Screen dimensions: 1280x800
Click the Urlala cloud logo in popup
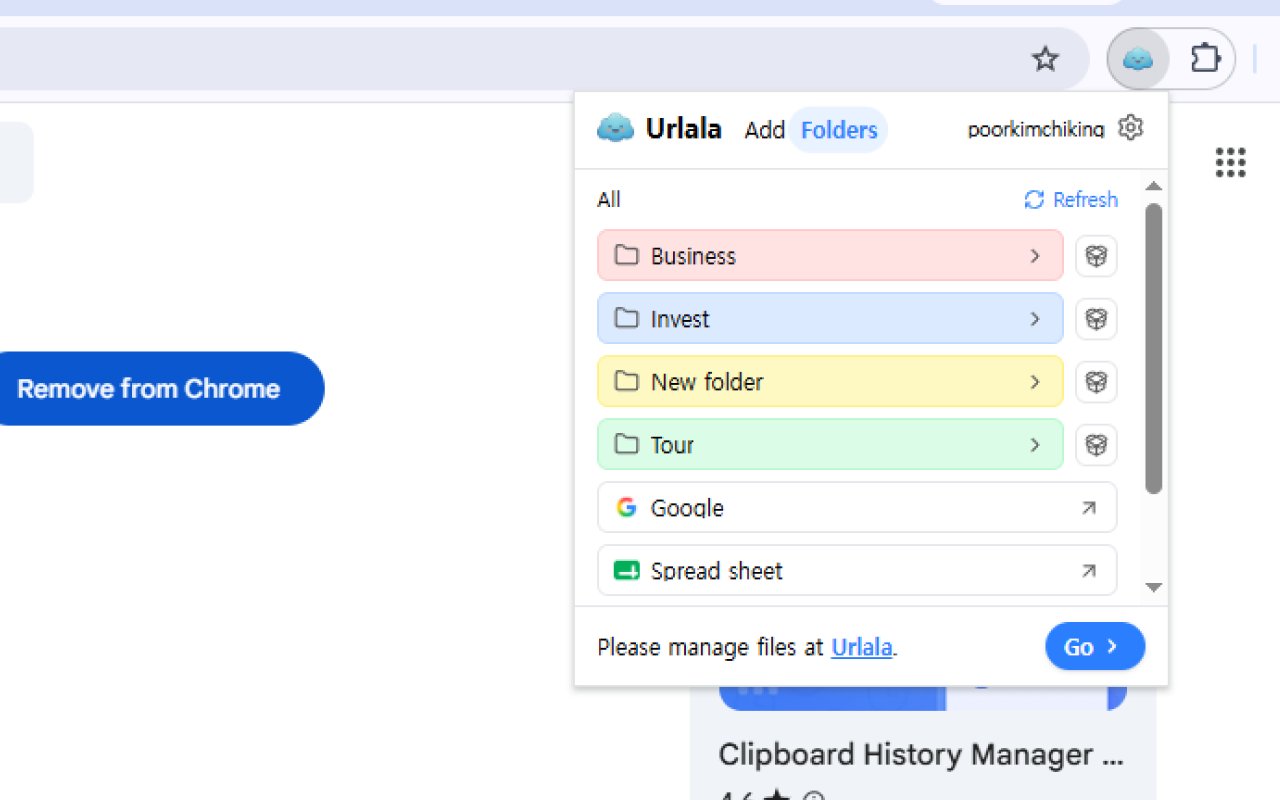[615, 129]
